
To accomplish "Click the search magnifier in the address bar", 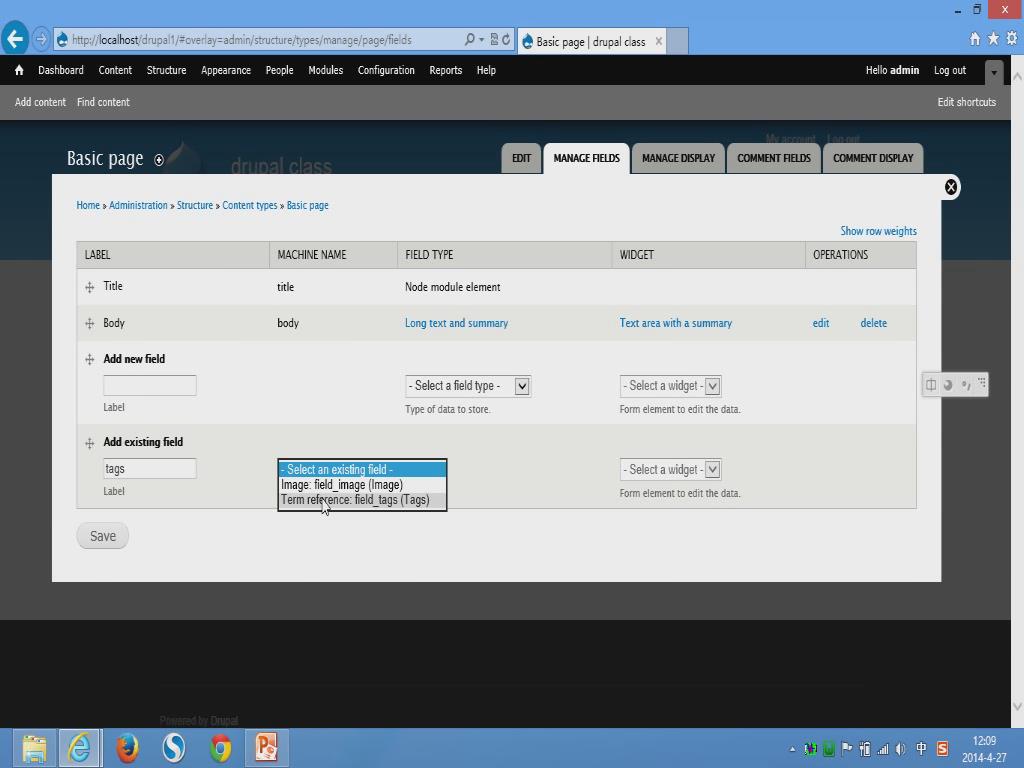I will (x=470, y=40).
